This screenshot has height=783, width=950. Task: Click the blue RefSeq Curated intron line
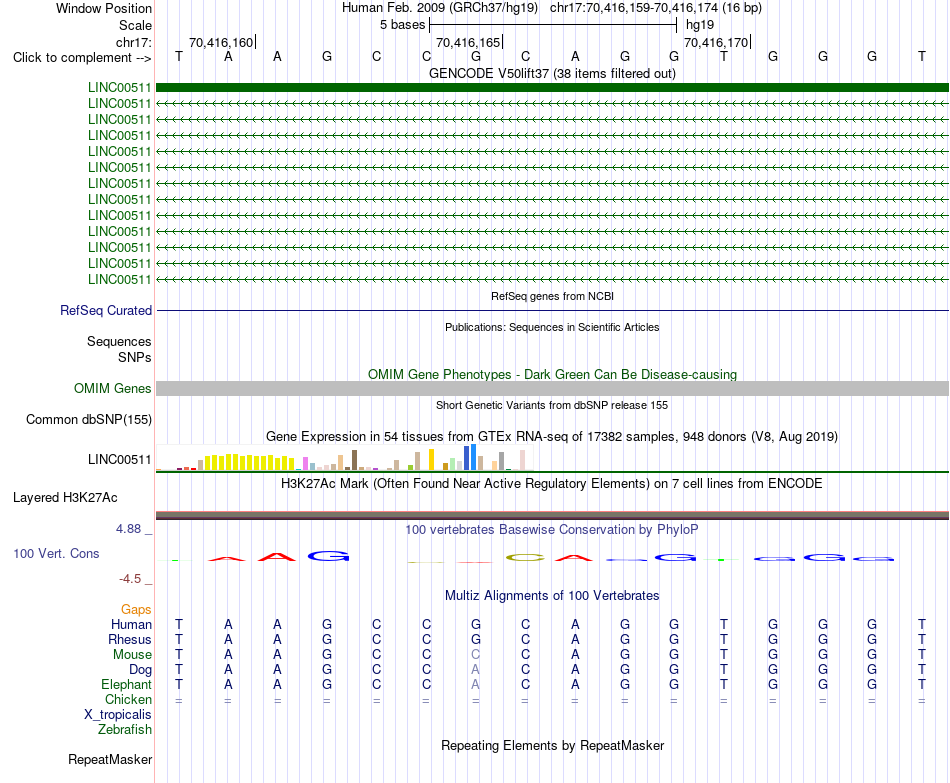552,310
